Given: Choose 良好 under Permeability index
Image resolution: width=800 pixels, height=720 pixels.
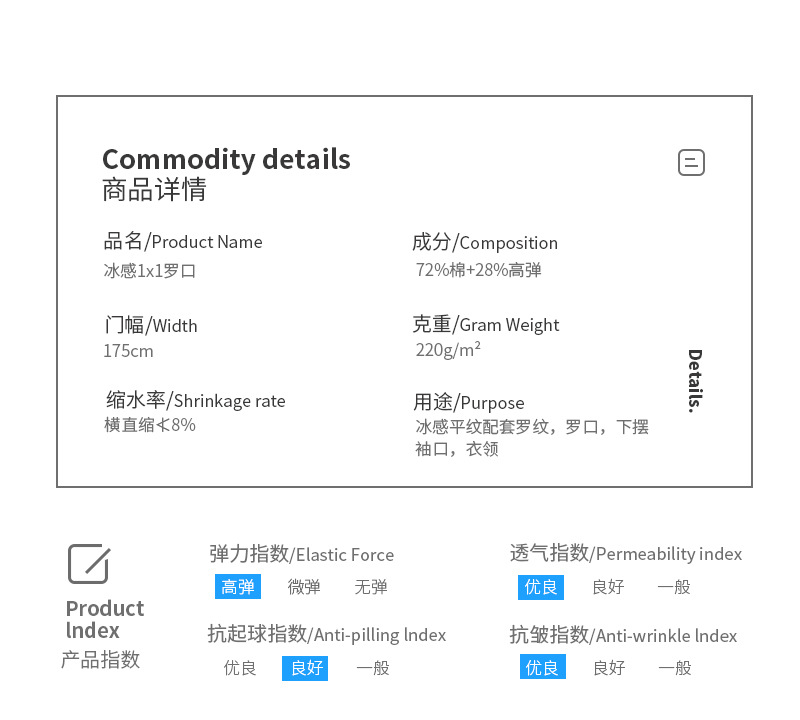Looking at the screenshot, I should pos(608,587).
